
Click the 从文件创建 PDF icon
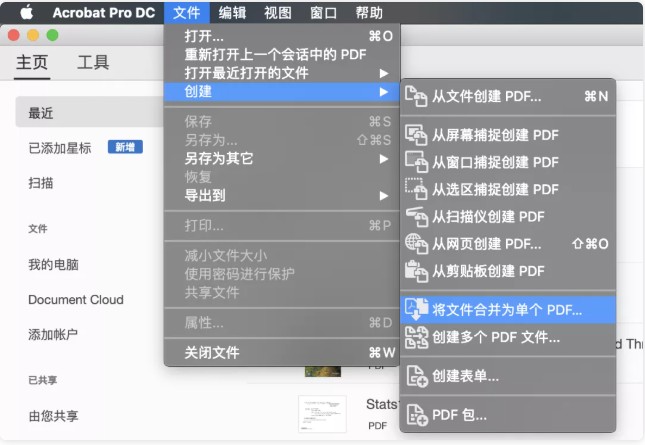416,96
